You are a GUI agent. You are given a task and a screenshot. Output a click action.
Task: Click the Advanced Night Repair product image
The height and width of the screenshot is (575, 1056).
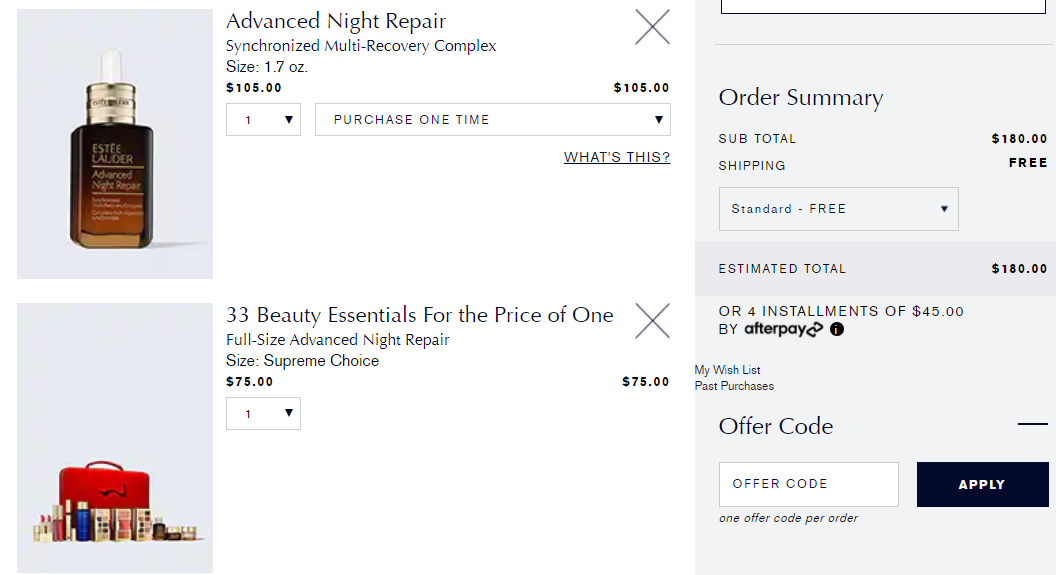point(115,144)
